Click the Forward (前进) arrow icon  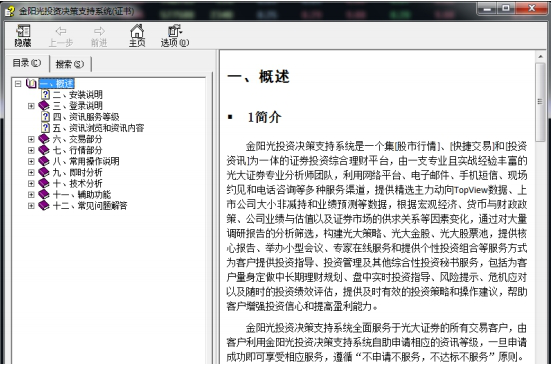[99, 31]
